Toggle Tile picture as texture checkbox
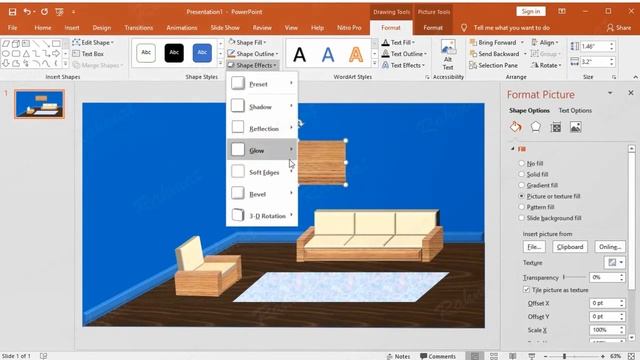The width and height of the screenshot is (640, 360). click(x=527, y=290)
